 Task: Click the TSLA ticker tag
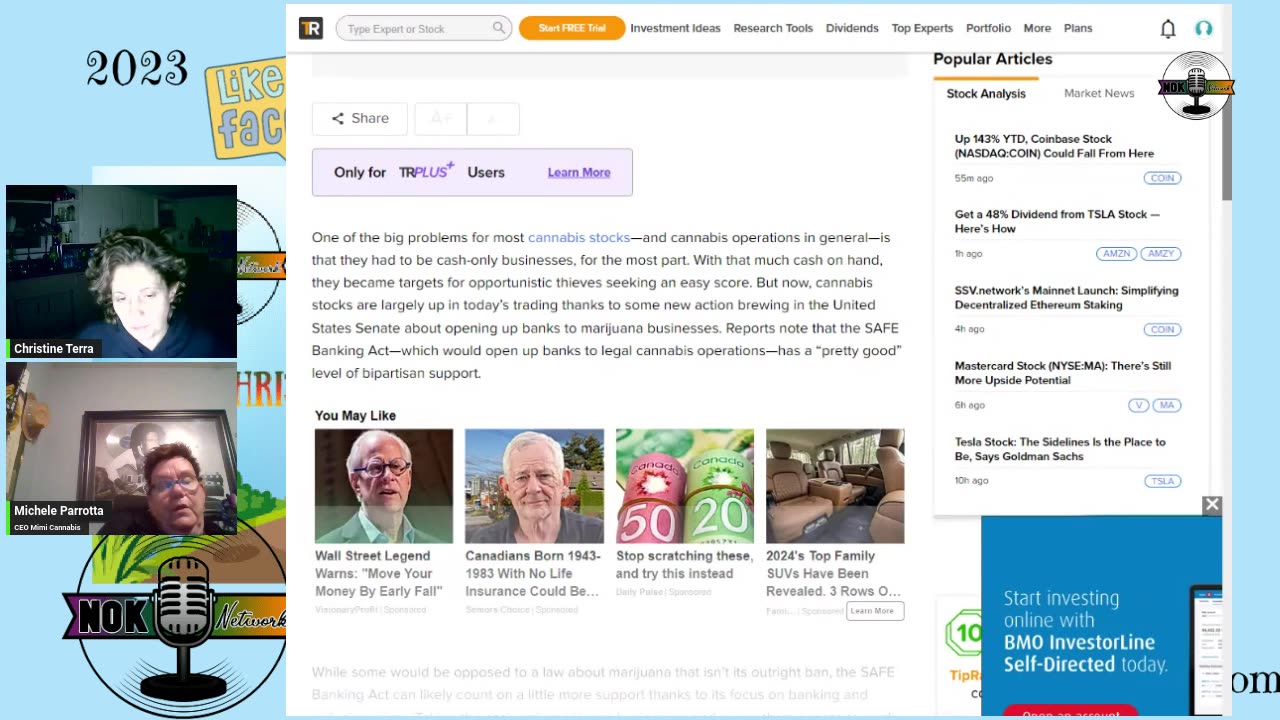tap(1162, 481)
